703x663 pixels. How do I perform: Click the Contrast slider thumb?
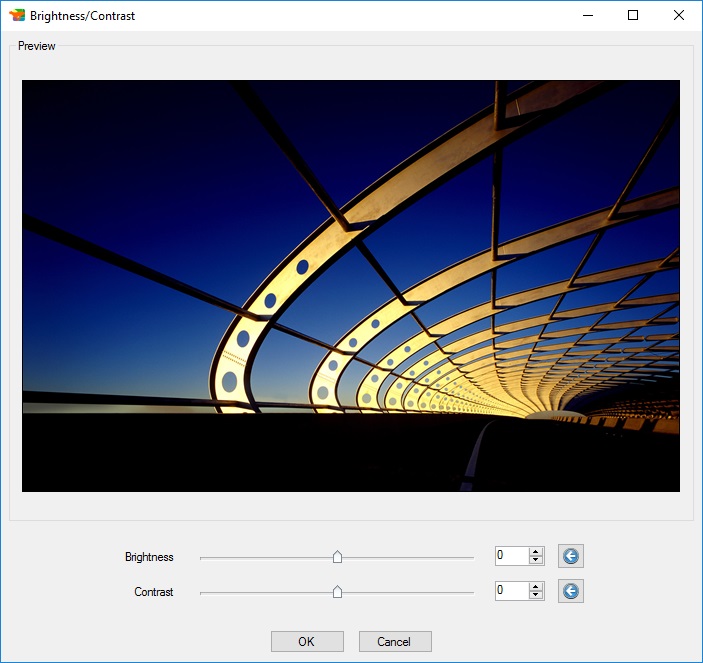[x=338, y=592]
